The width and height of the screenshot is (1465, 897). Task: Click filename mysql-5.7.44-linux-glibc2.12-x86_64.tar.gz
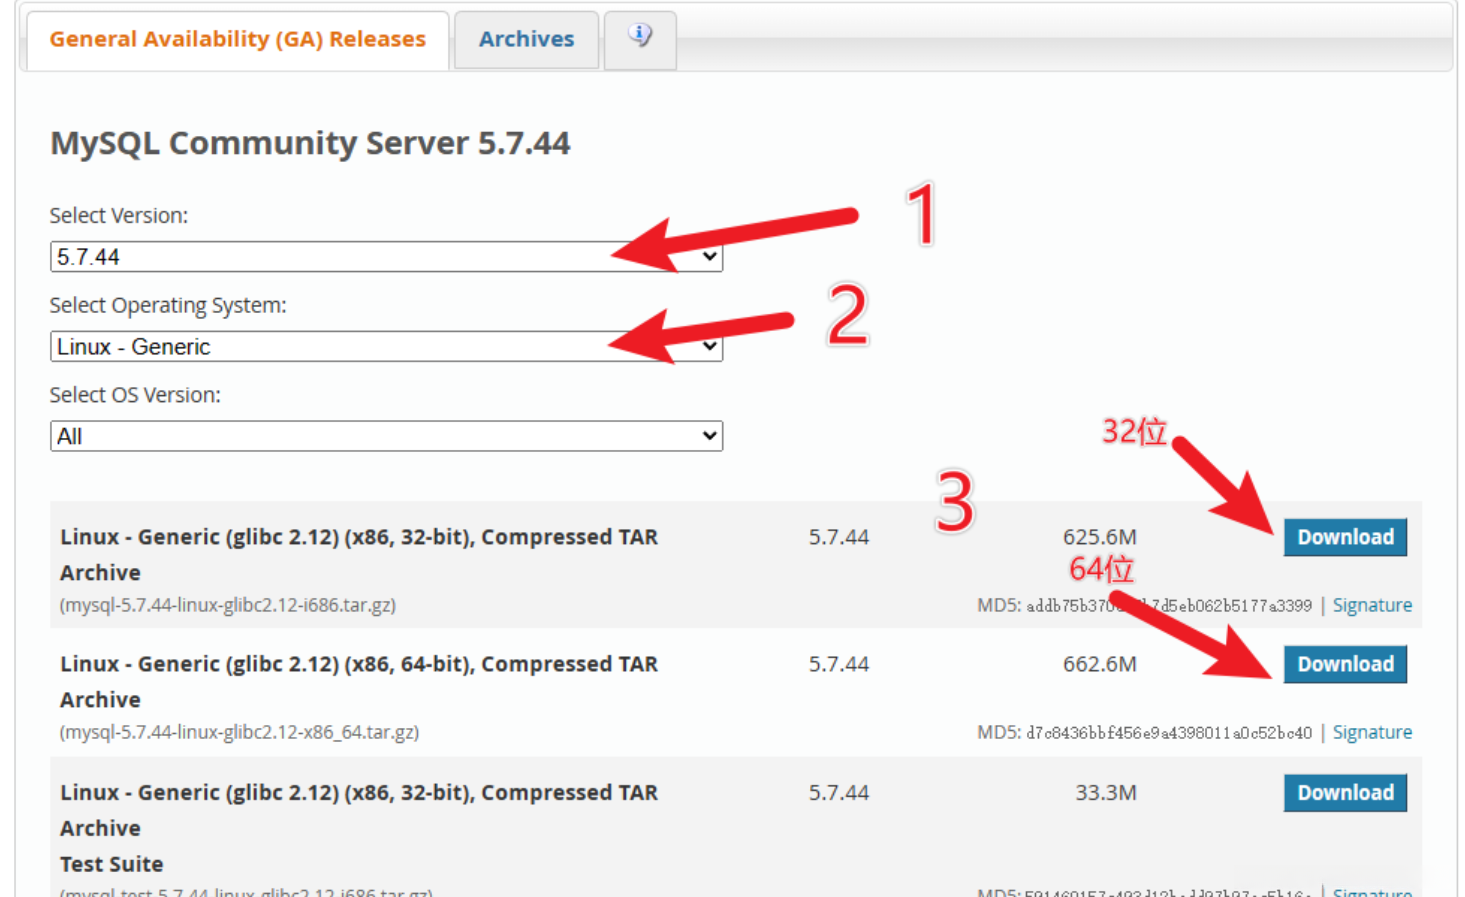coord(239,732)
